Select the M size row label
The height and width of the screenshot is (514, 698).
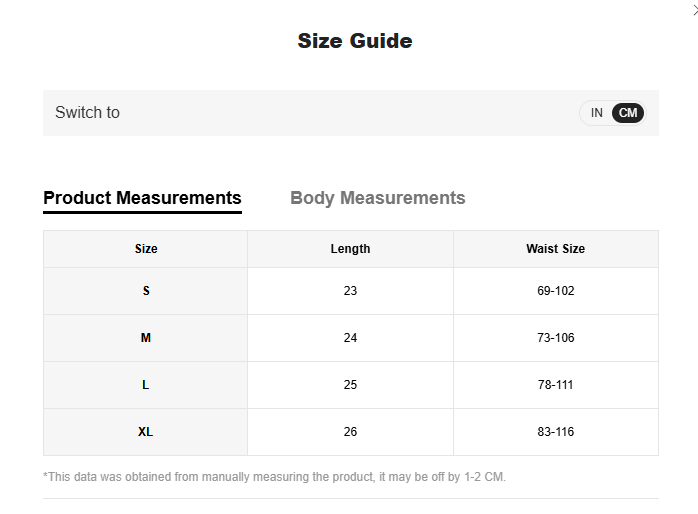[146, 338]
